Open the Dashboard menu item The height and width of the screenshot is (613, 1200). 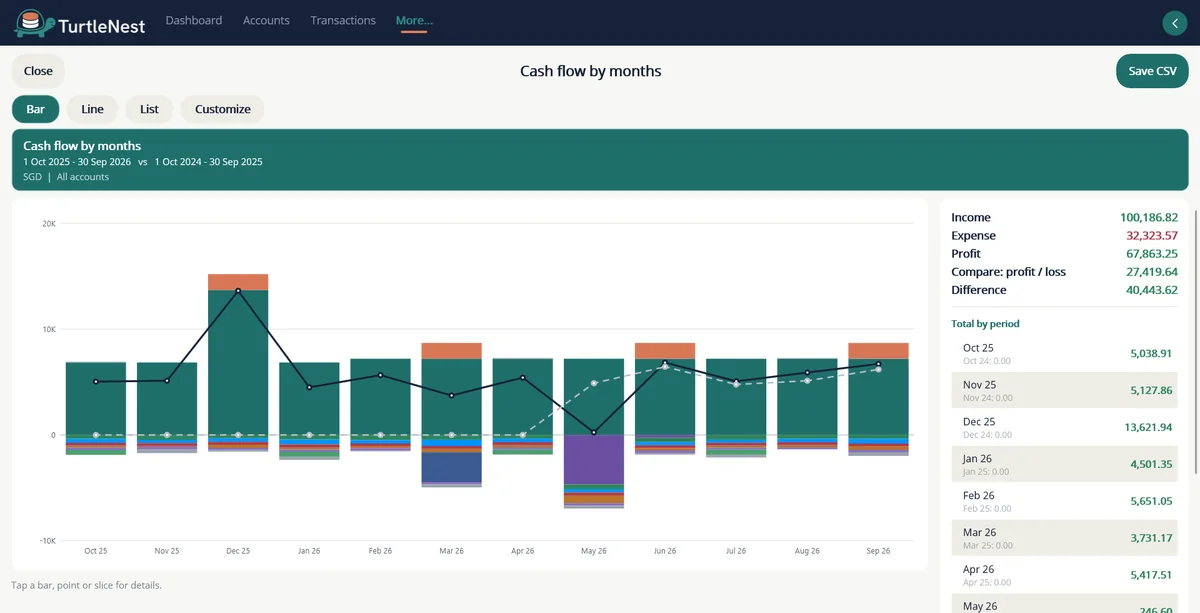click(x=194, y=20)
